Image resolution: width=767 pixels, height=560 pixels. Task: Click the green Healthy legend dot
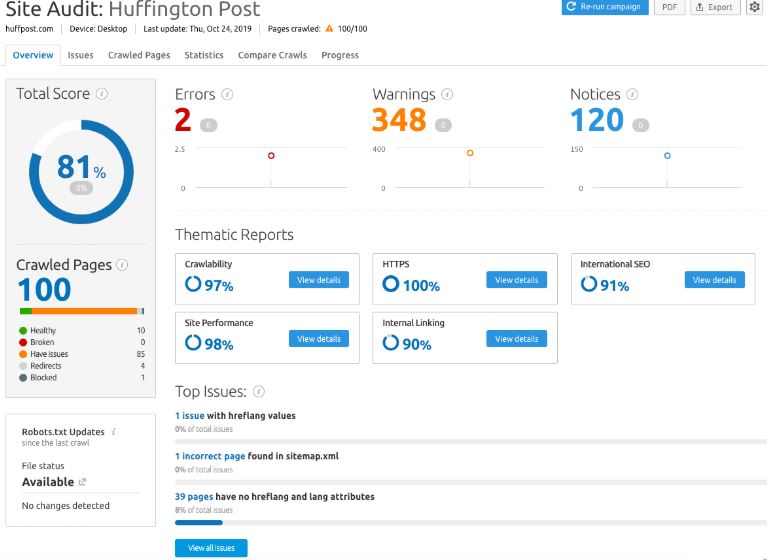click(x=23, y=331)
